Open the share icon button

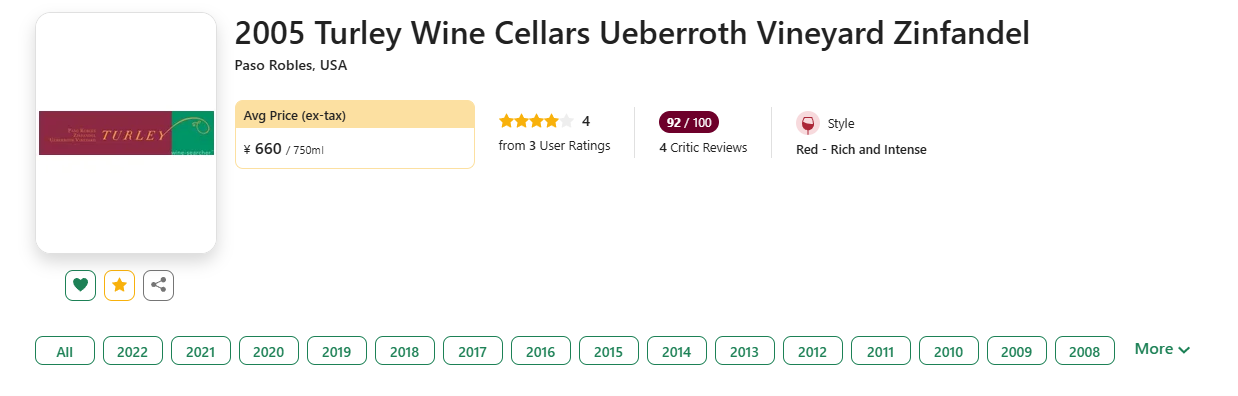[x=158, y=285]
